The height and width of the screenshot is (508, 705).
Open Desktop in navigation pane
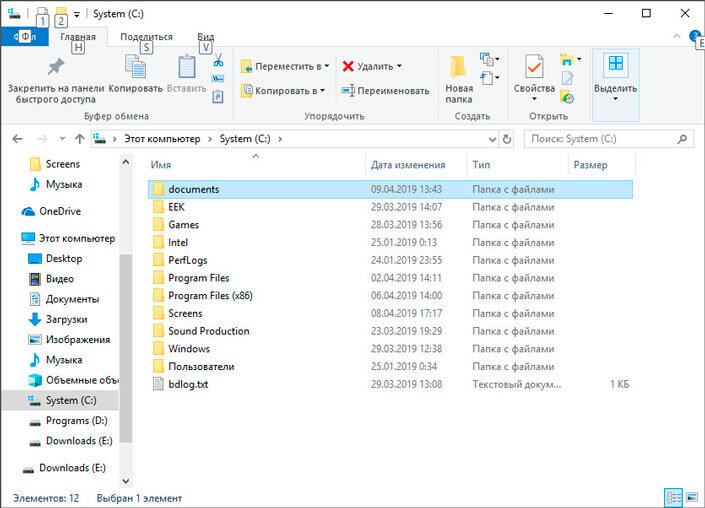point(55,259)
